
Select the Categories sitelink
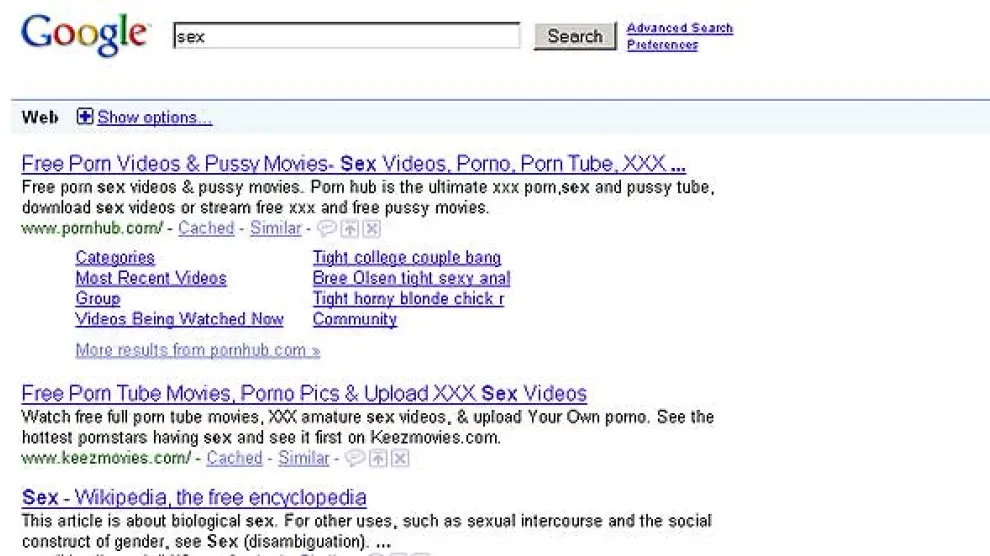(115, 258)
